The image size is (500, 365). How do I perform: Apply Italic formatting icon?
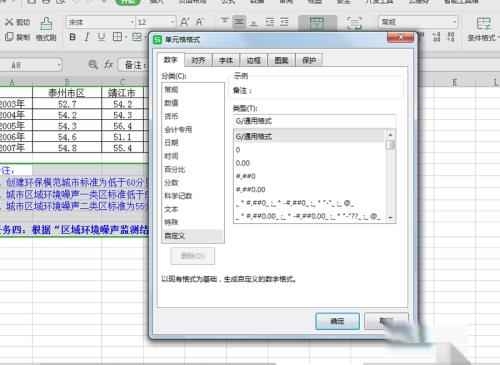point(87,37)
